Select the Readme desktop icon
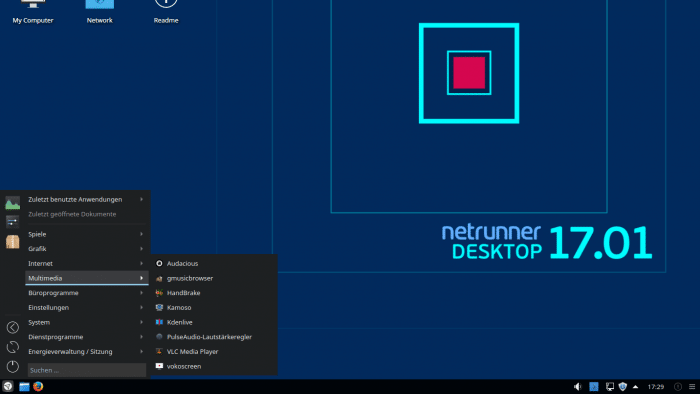This screenshot has height=394, width=700. click(x=166, y=12)
